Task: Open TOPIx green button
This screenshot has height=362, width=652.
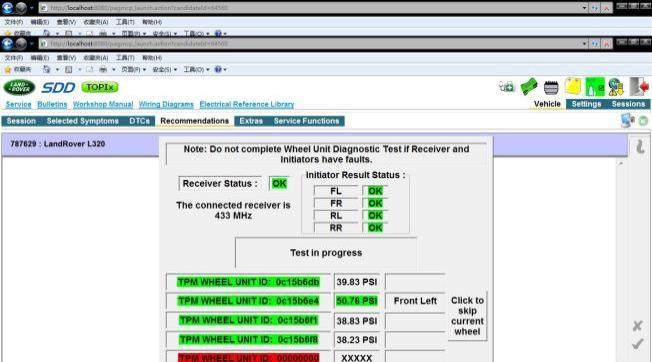Action: click(x=100, y=87)
